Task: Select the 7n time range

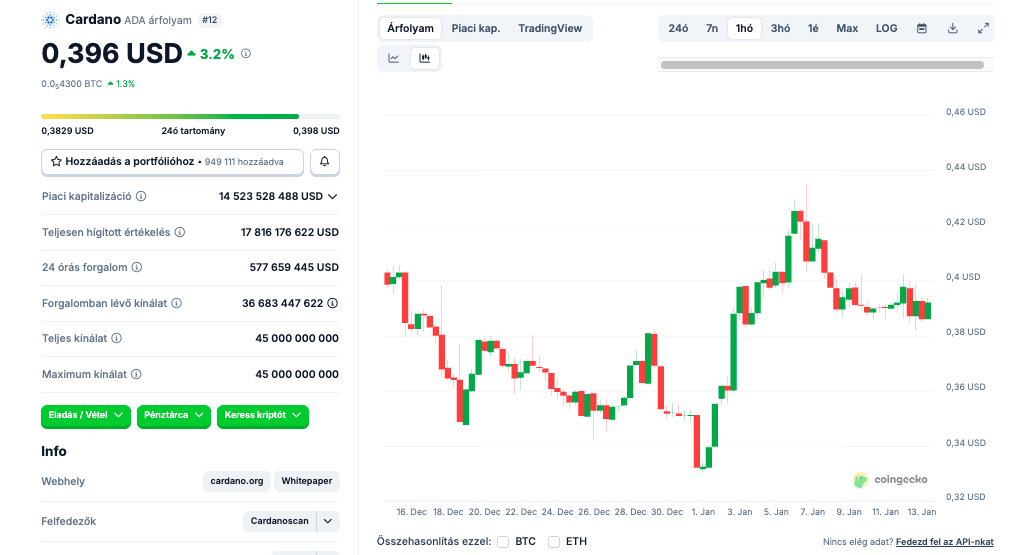Action: (712, 28)
